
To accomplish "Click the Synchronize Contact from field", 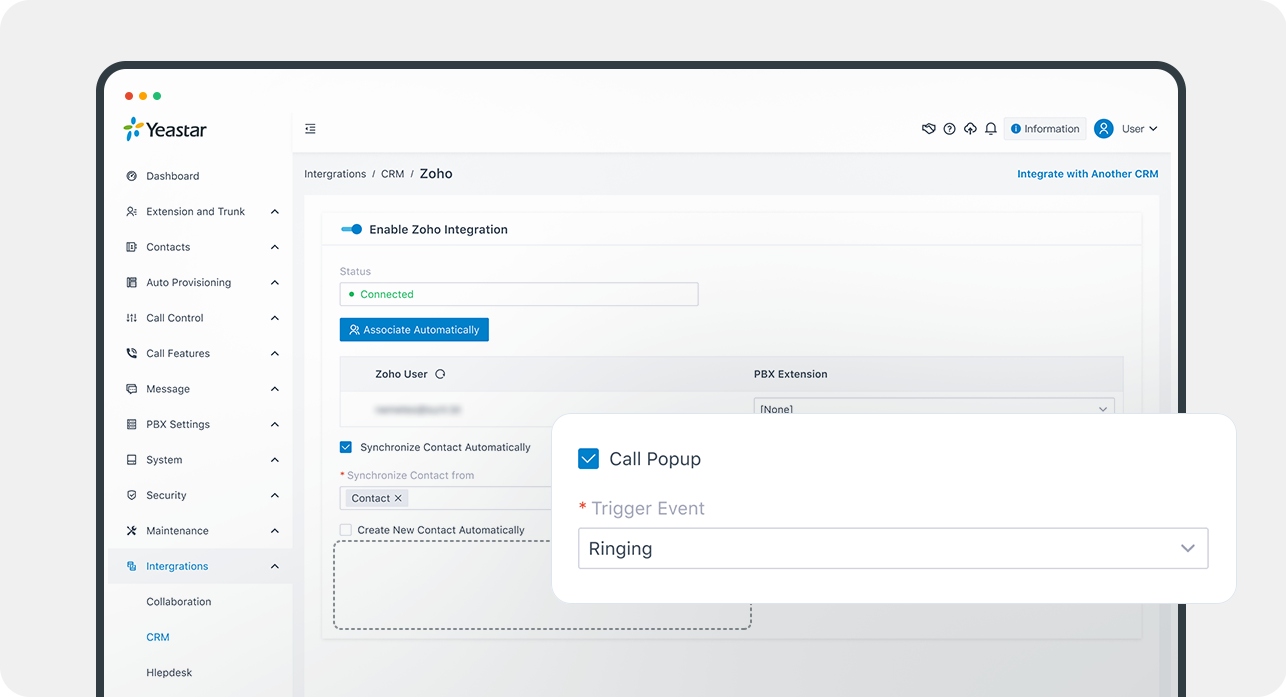I will pos(446,498).
